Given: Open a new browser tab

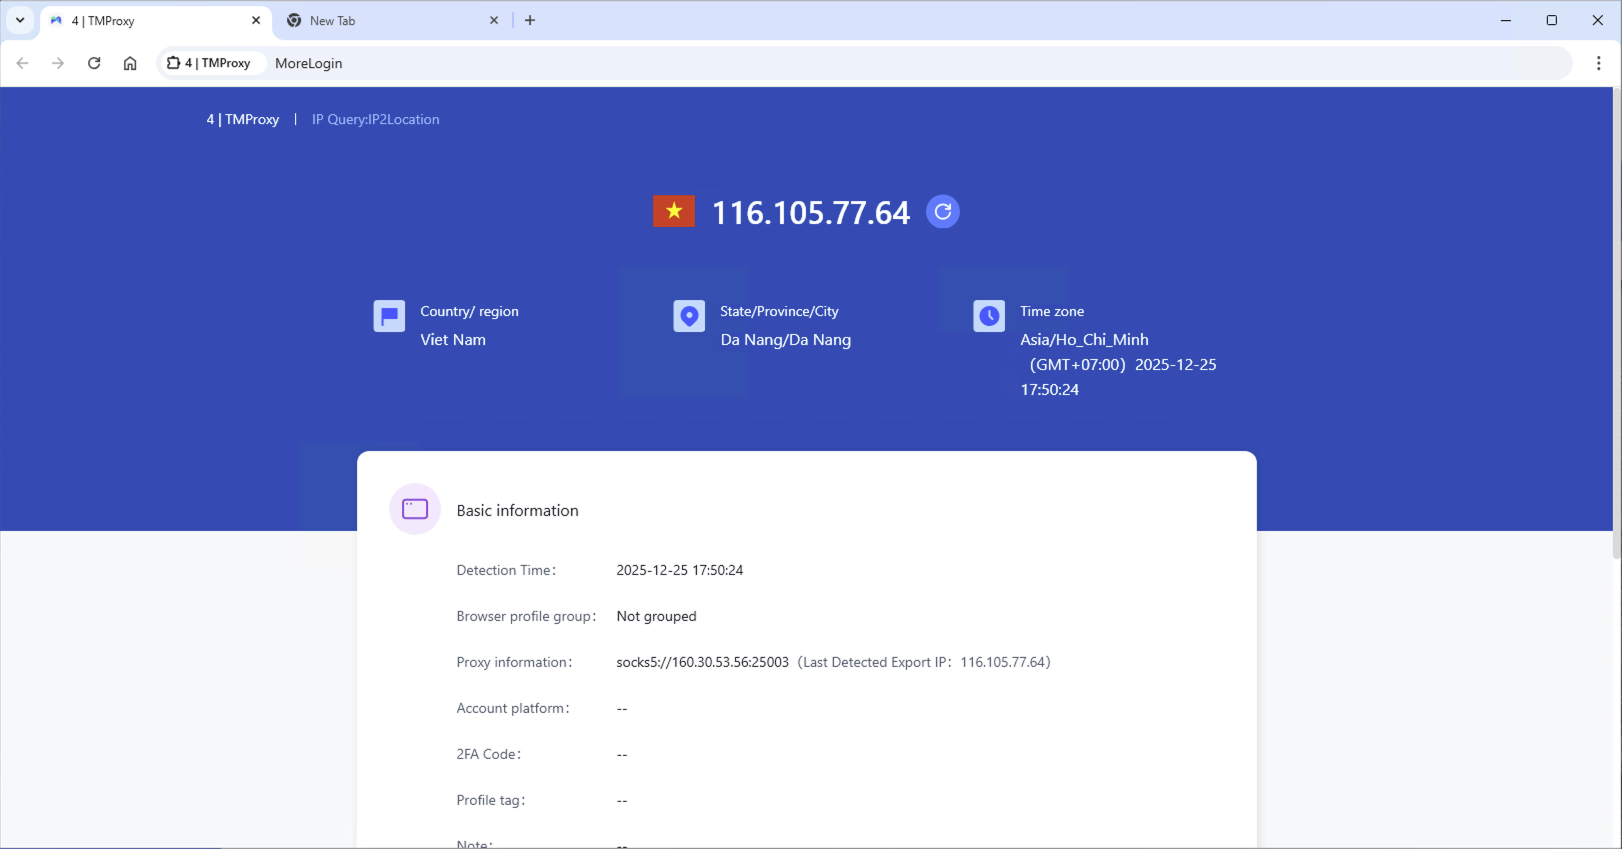Looking at the screenshot, I should (530, 20).
